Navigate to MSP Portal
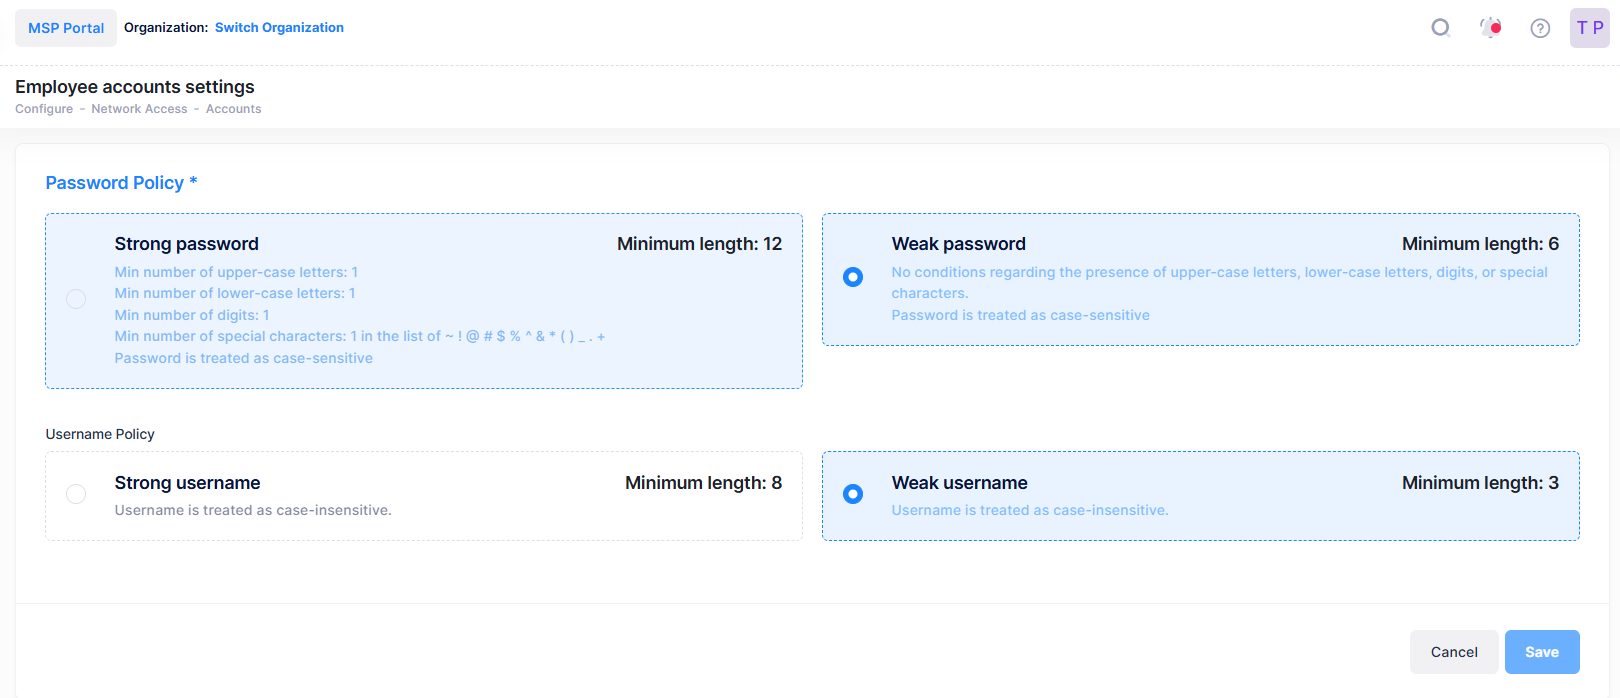1620x698 pixels. [65, 27]
